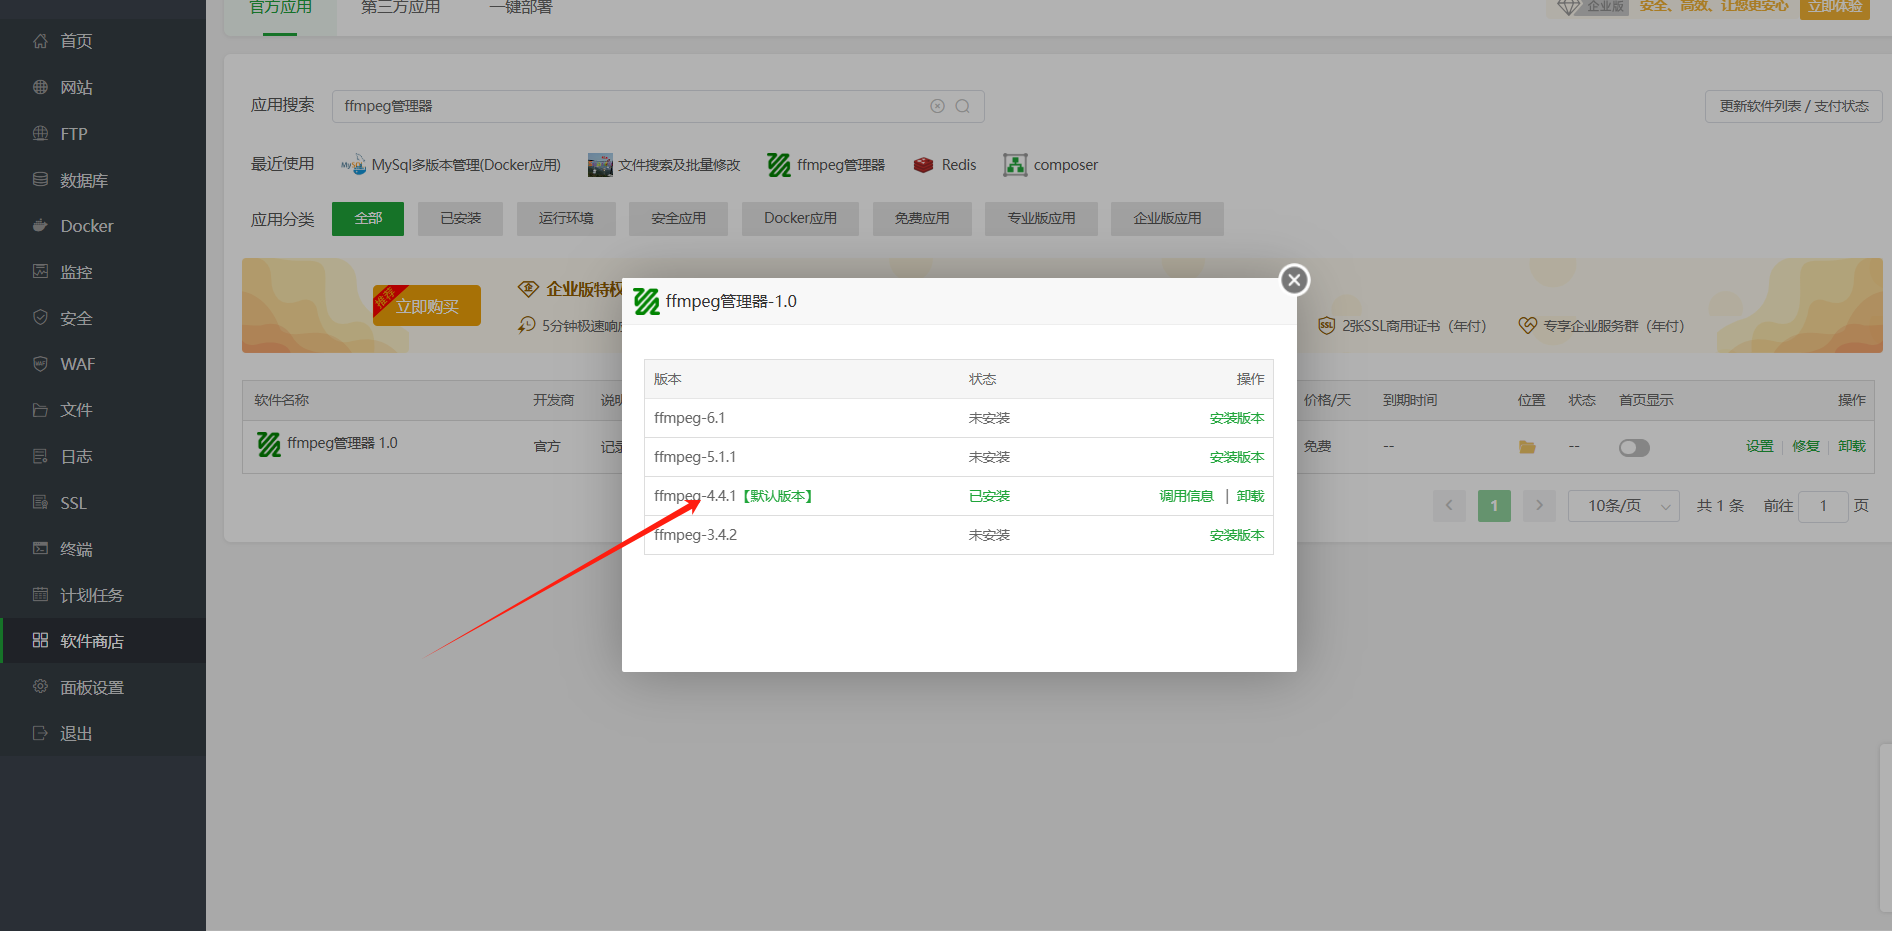Click the page number jump input field
Viewport: 1892px width, 931px height.
(1822, 506)
